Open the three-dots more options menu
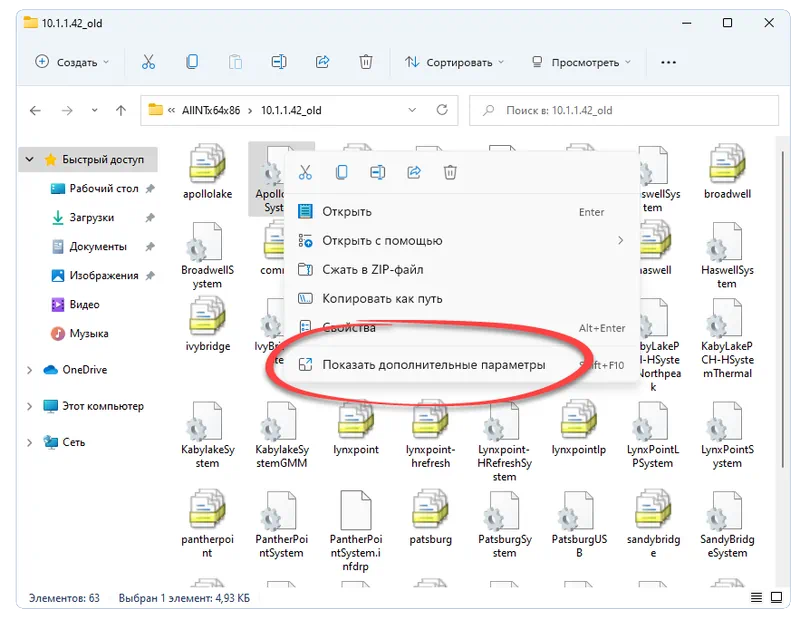 [x=668, y=62]
